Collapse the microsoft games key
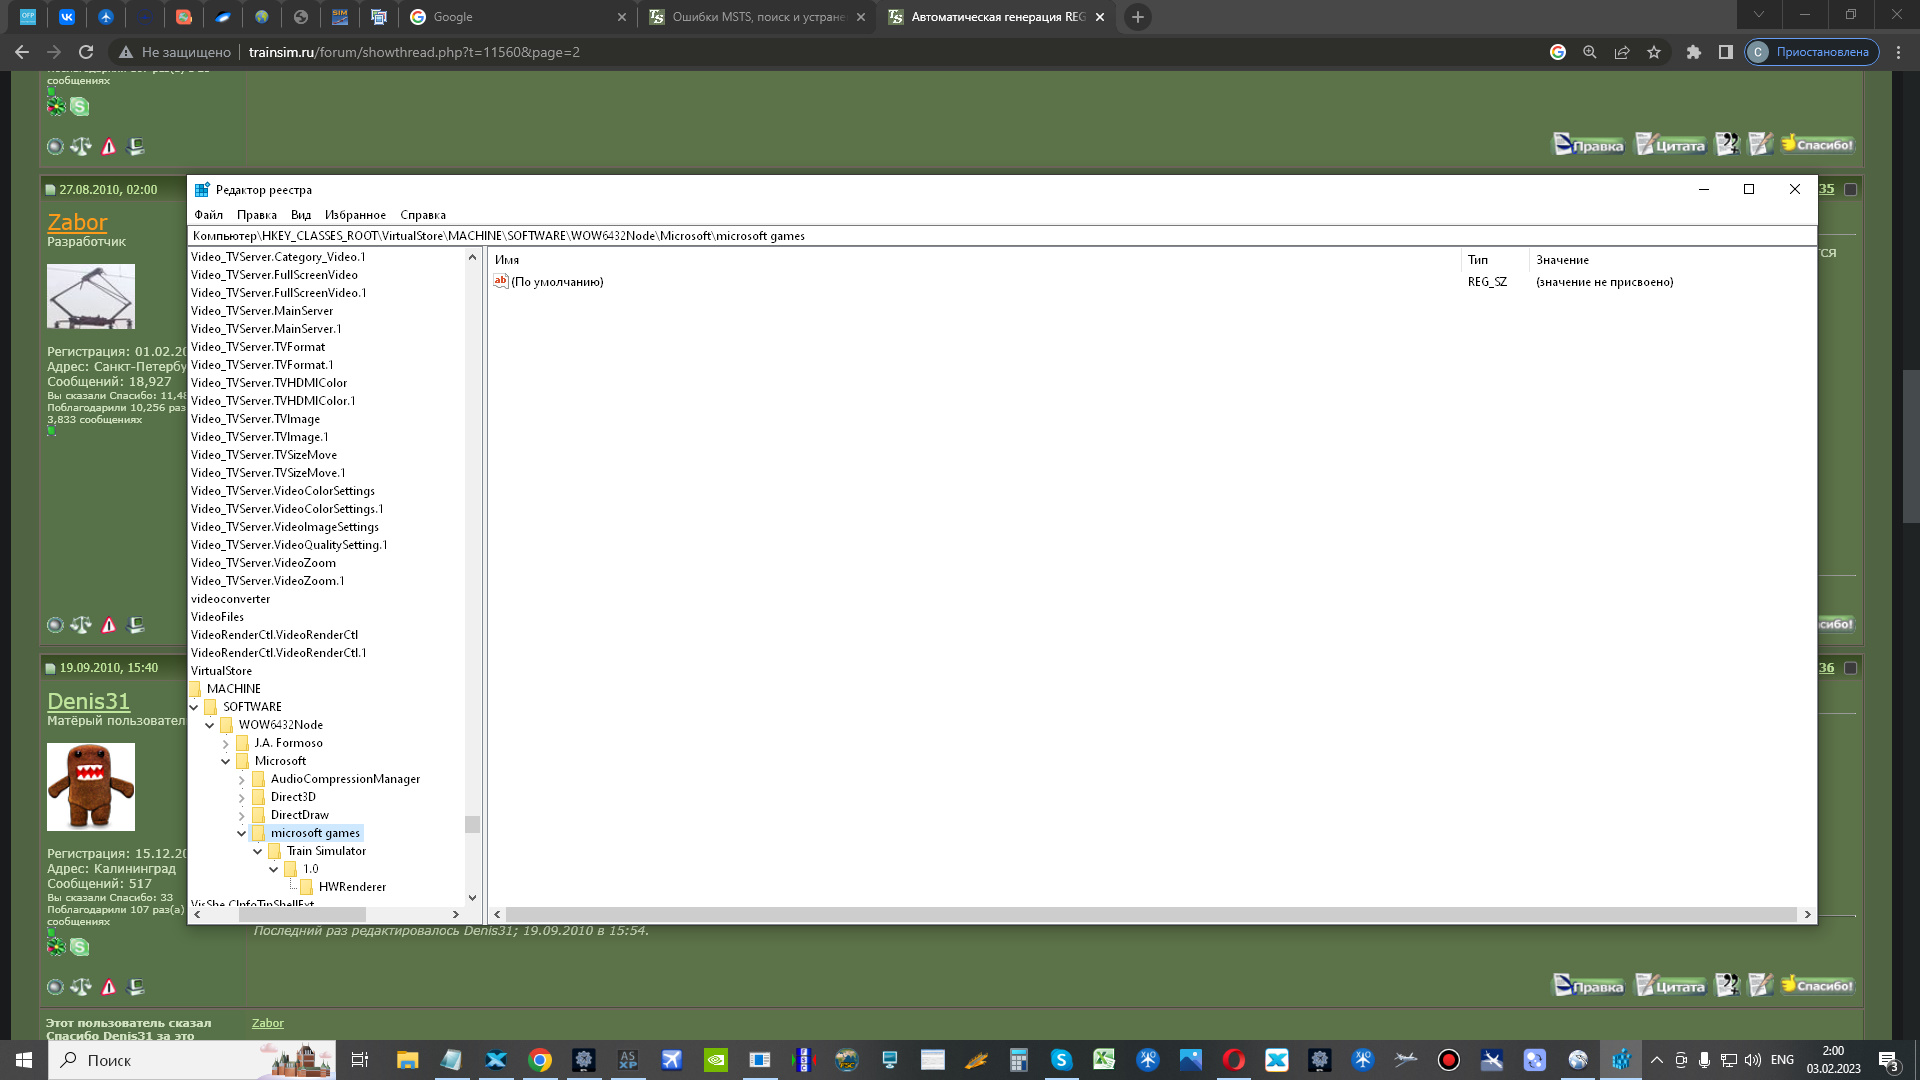Screen dimensions: 1920x1080 tap(242, 833)
